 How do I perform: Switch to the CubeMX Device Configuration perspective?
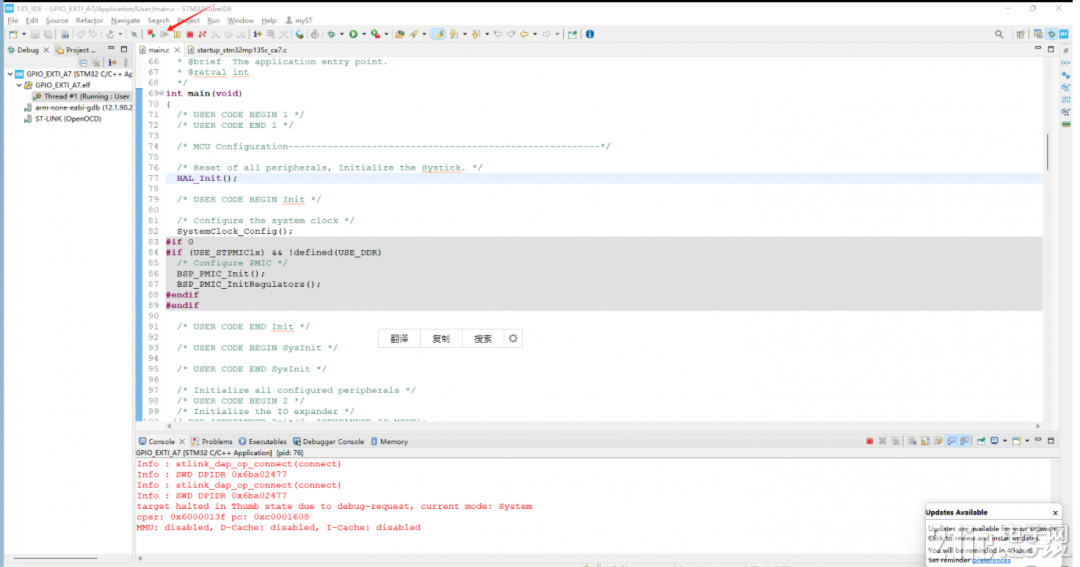pos(1064,34)
